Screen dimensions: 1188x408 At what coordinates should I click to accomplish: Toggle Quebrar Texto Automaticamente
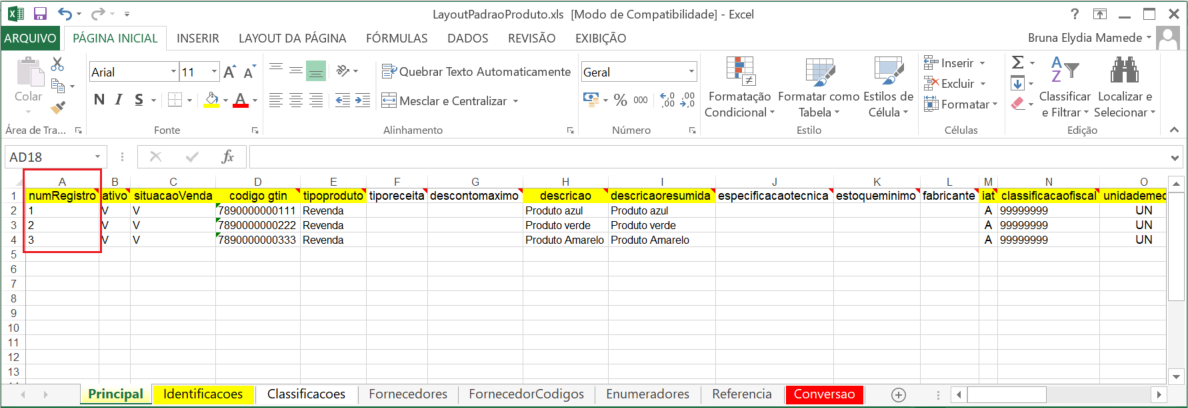point(476,72)
